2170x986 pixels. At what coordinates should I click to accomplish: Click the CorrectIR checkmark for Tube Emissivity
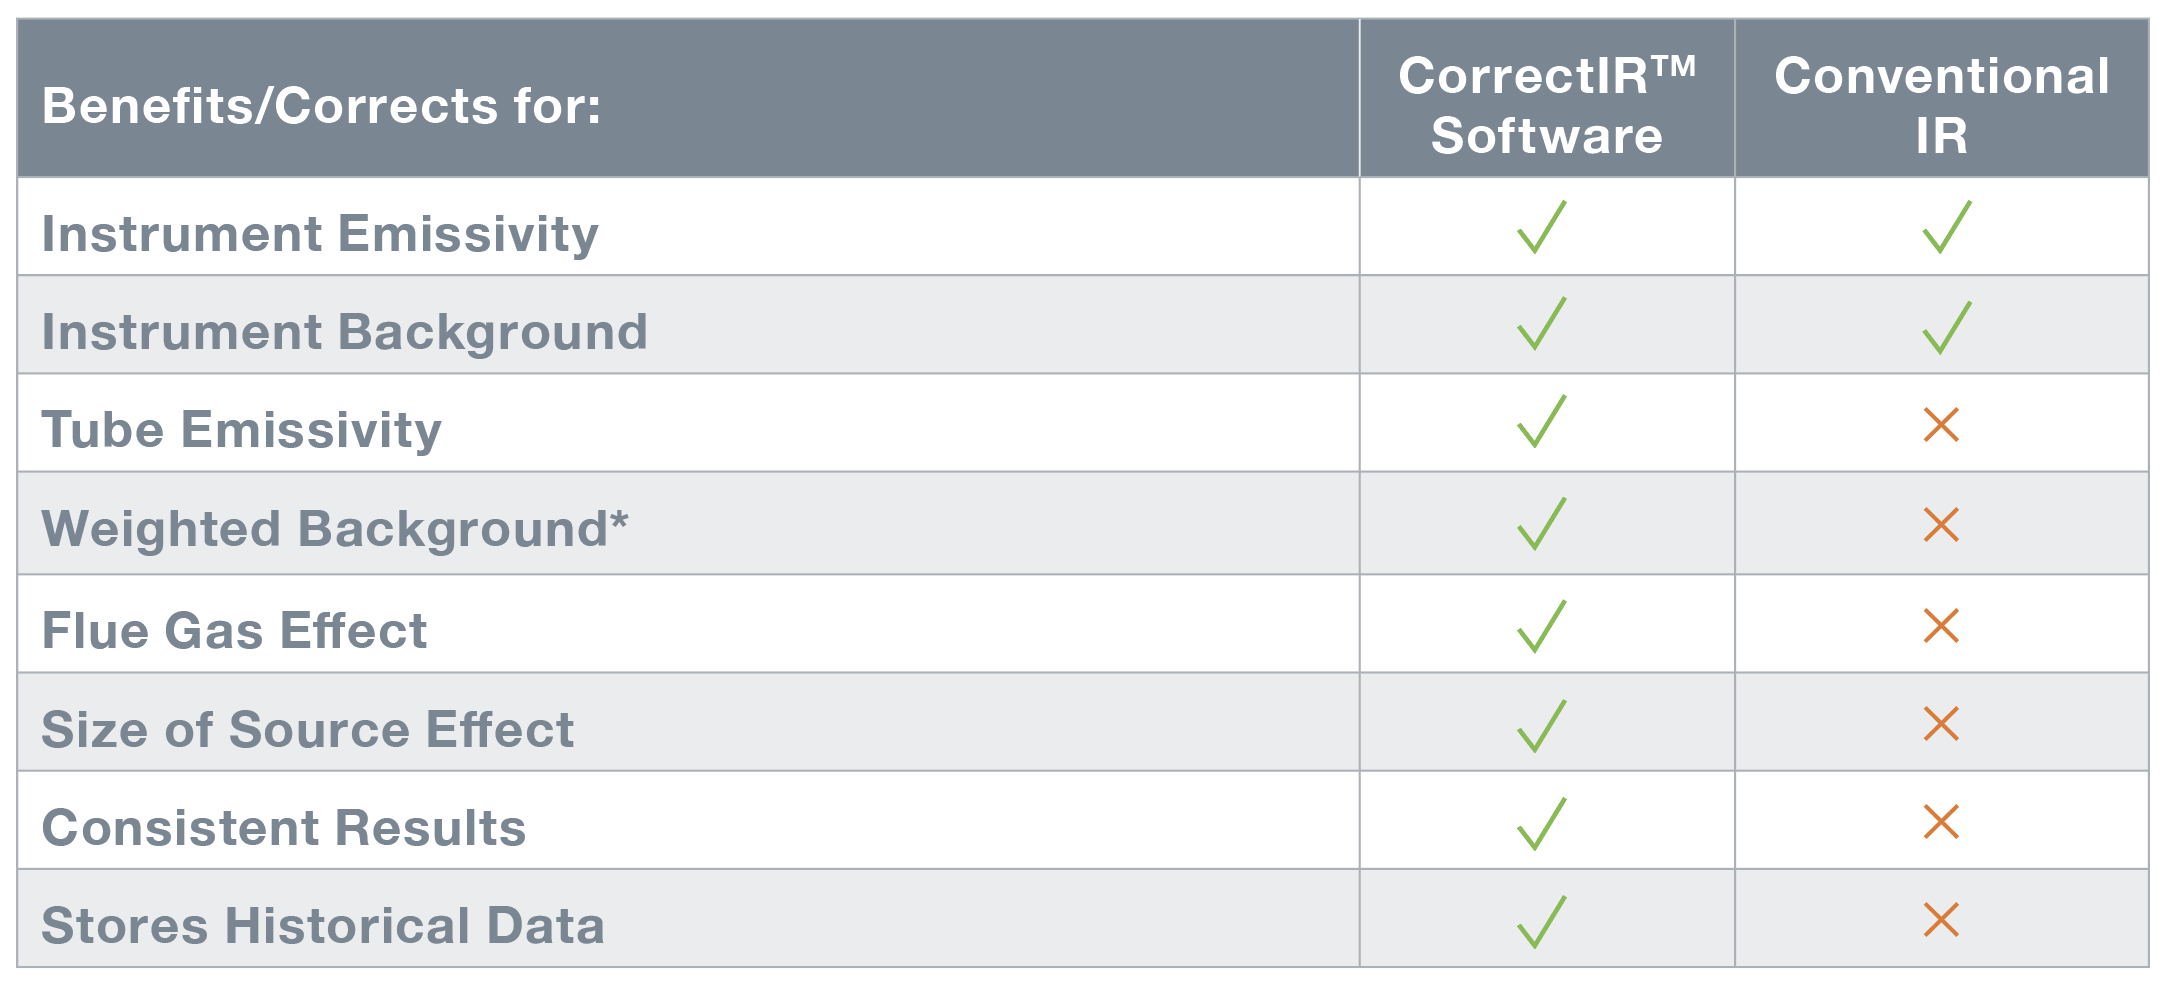coord(1542,421)
